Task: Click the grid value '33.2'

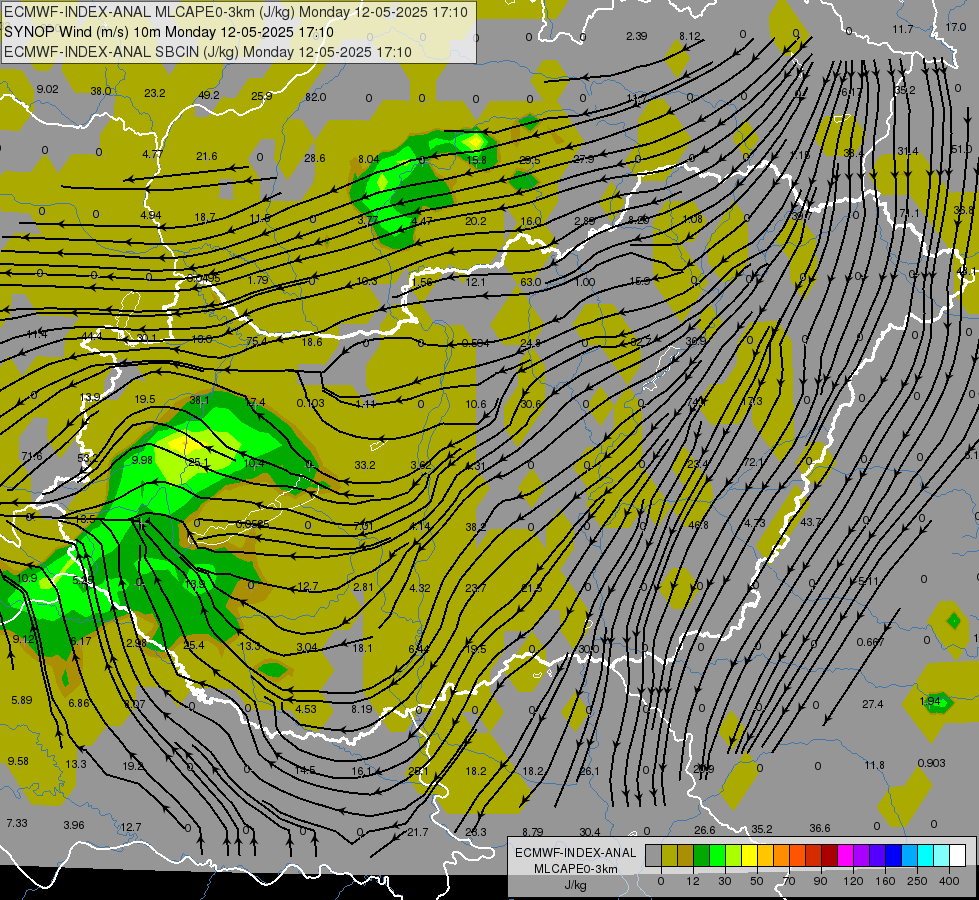Action: pos(365,465)
